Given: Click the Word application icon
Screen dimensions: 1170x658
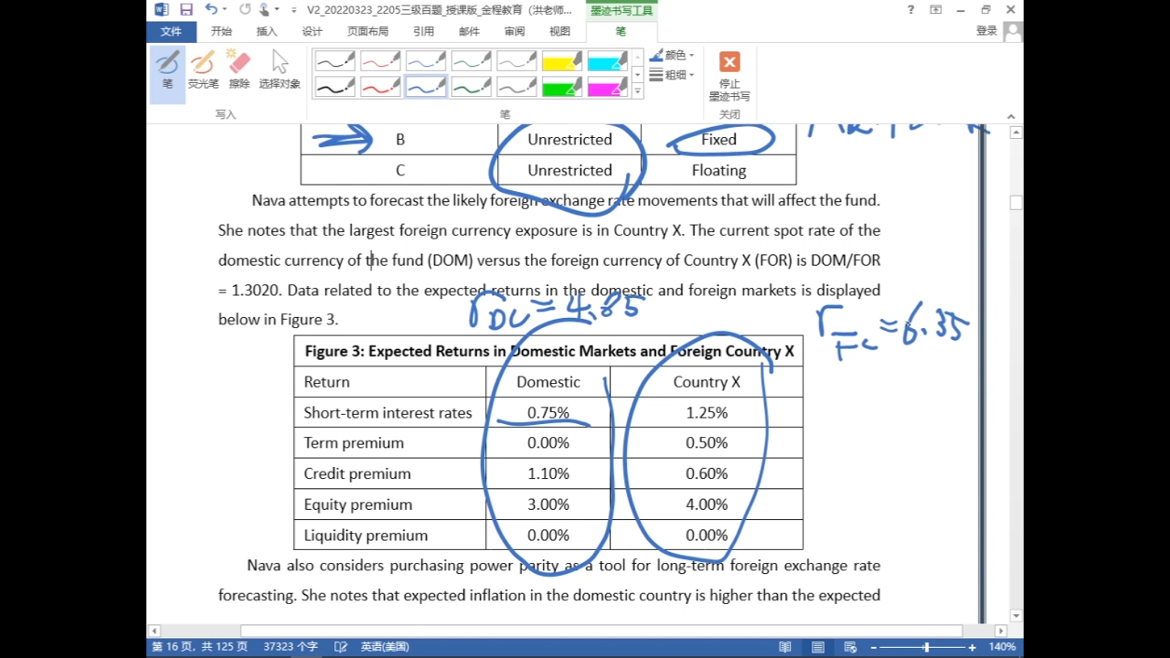Looking at the screenshot, I should click(x=161, y=10).
